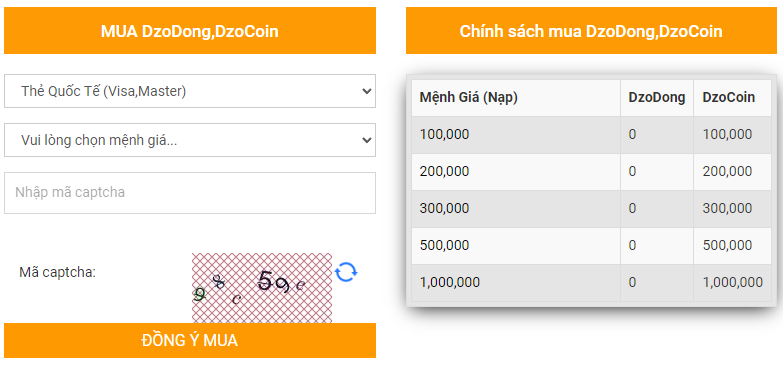The width and height of the screenshot is (783, 368).
Task: Click the dropdown arrow on Thẻ Quốc Tế
Action: point(367,91)
